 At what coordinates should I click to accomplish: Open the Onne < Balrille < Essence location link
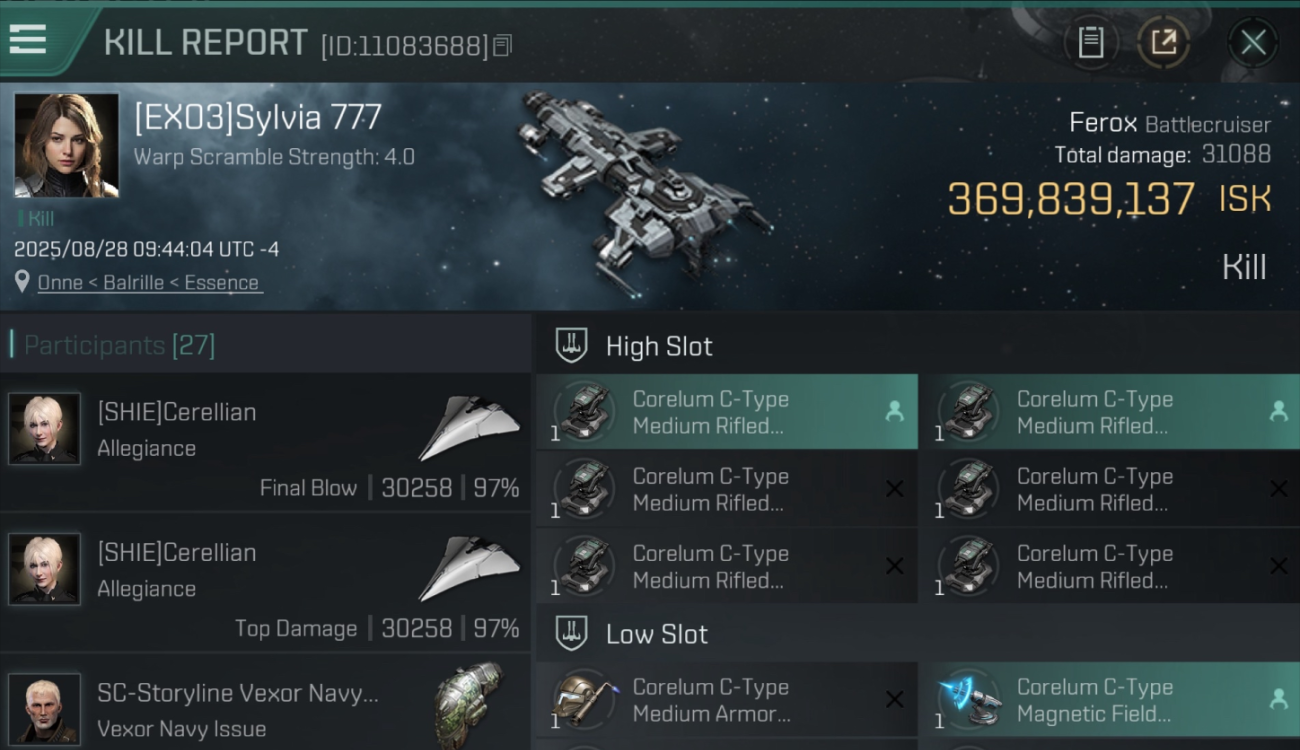pos(149,283)
